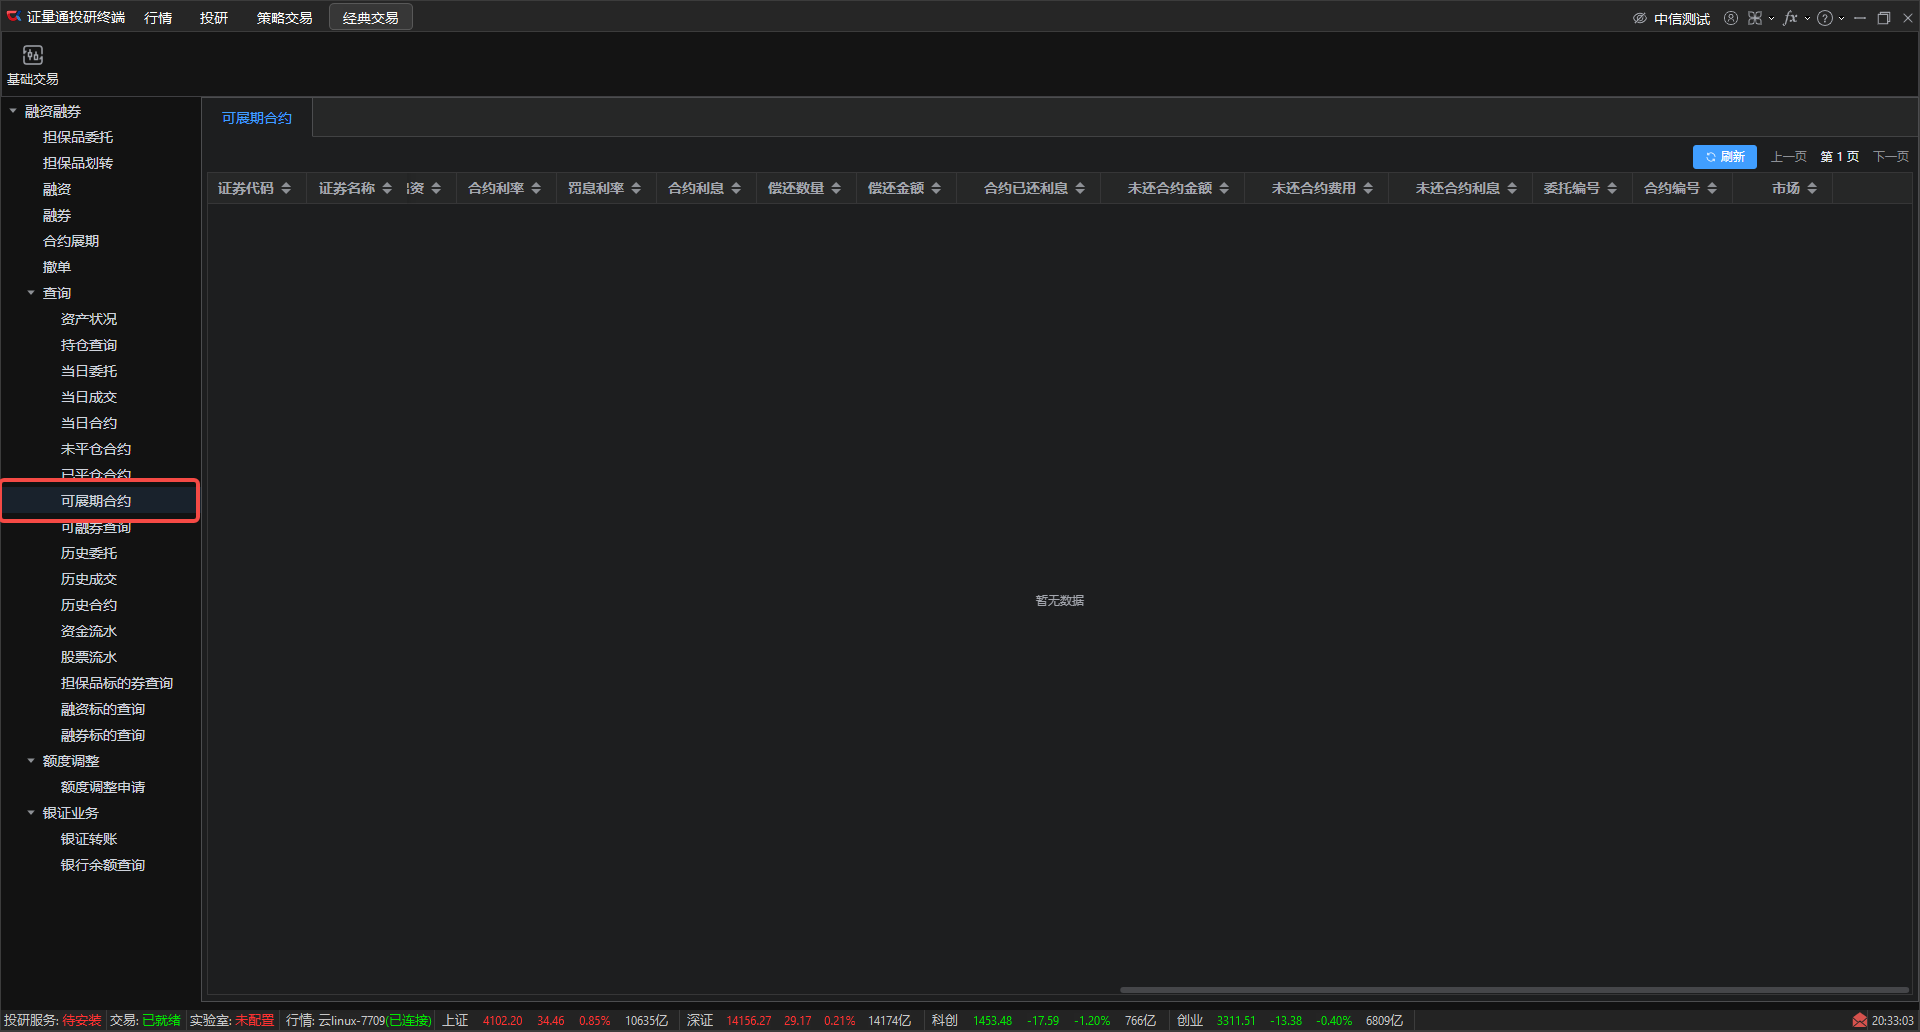Click the four-petal layout icon

pos(1755,18)
